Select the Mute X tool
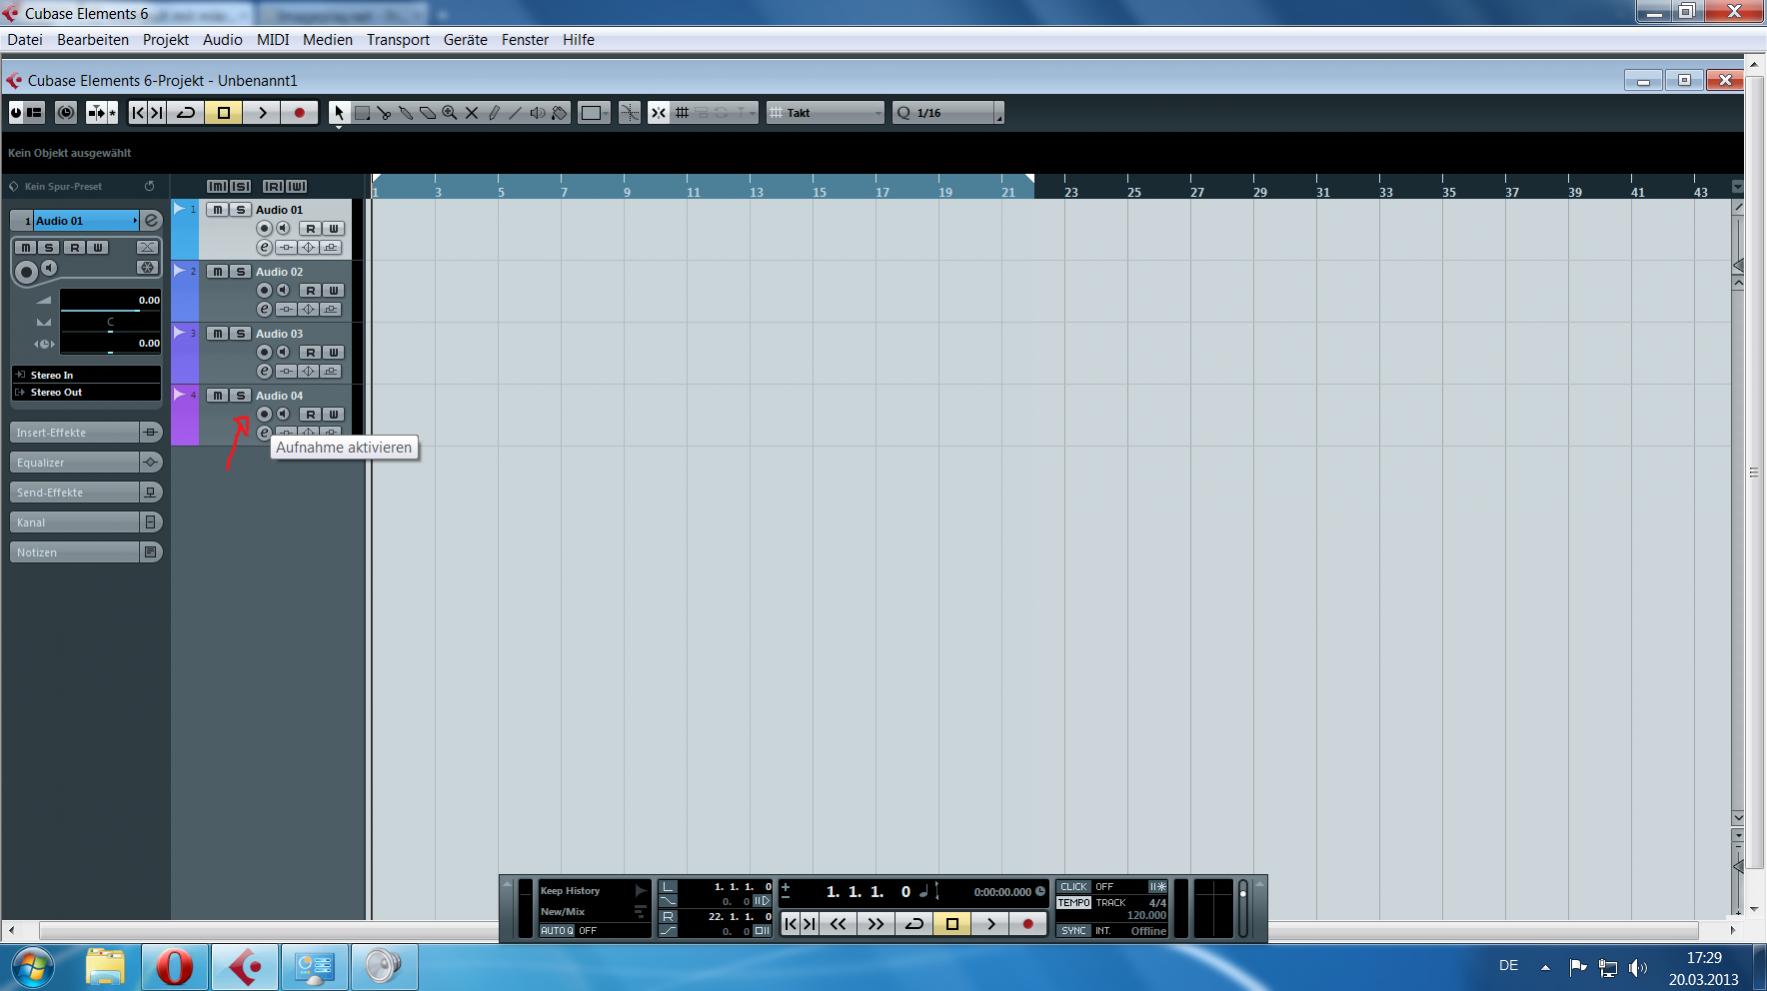Image resolution: width=1767 pixels, height=991 pixels. (x=472, y=113)
